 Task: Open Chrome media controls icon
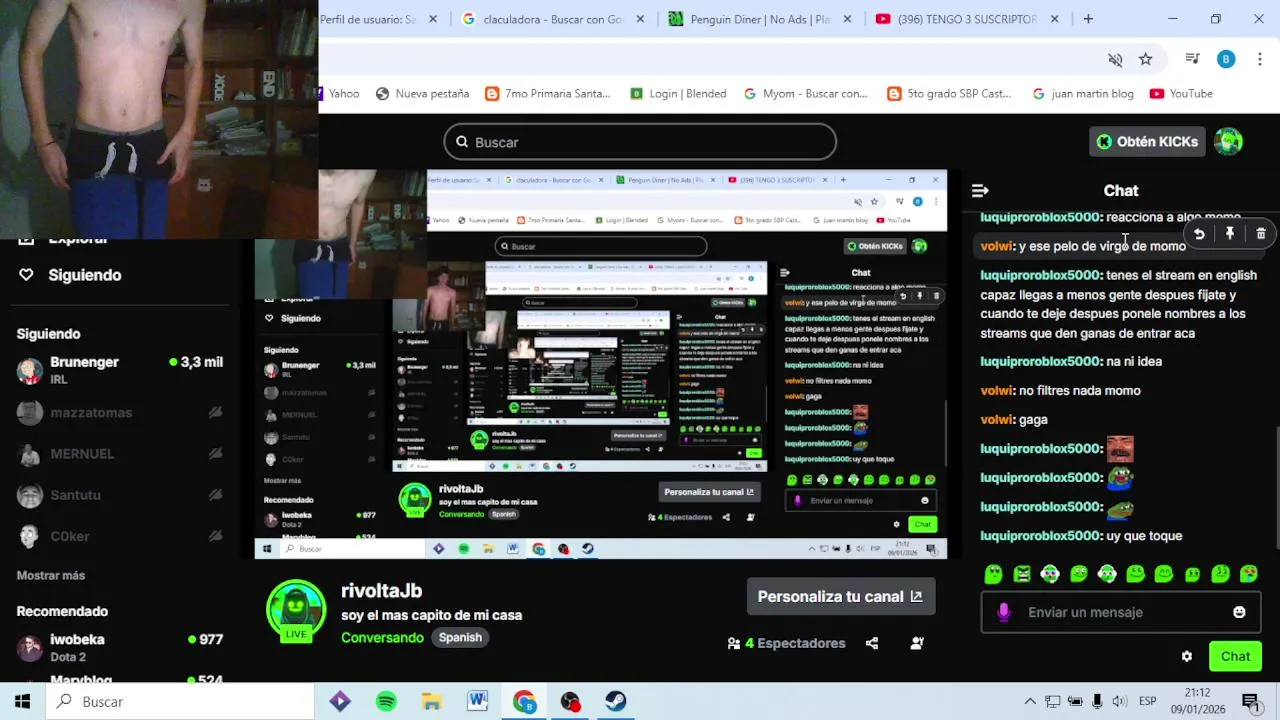tap(1192, 59)
